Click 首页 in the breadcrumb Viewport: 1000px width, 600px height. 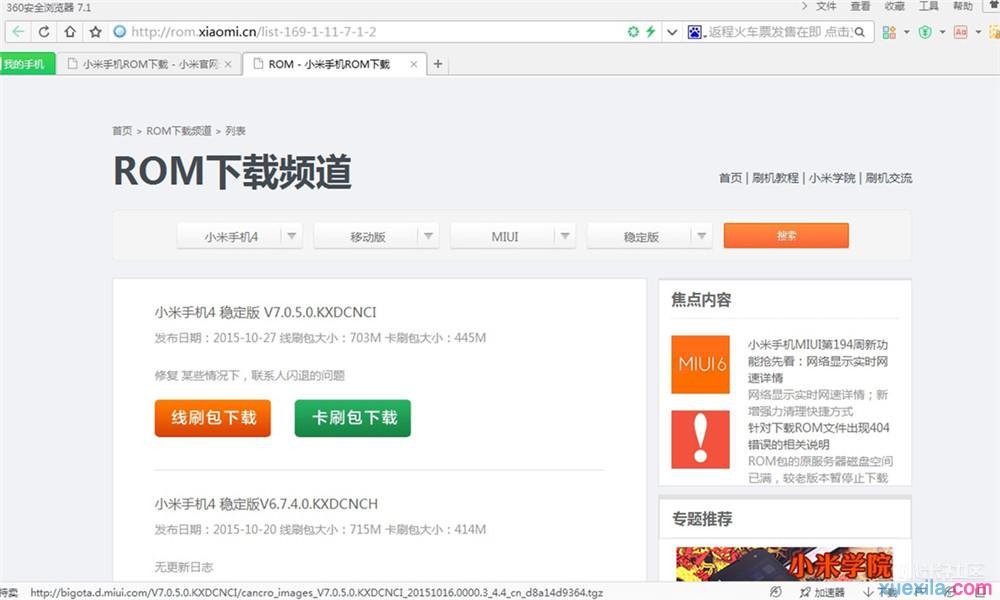(x=122, y=131)
